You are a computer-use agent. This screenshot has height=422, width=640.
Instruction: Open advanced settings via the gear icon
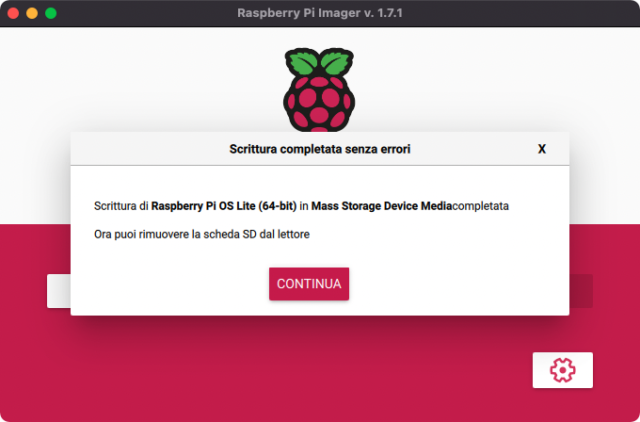tap(562, 370)
